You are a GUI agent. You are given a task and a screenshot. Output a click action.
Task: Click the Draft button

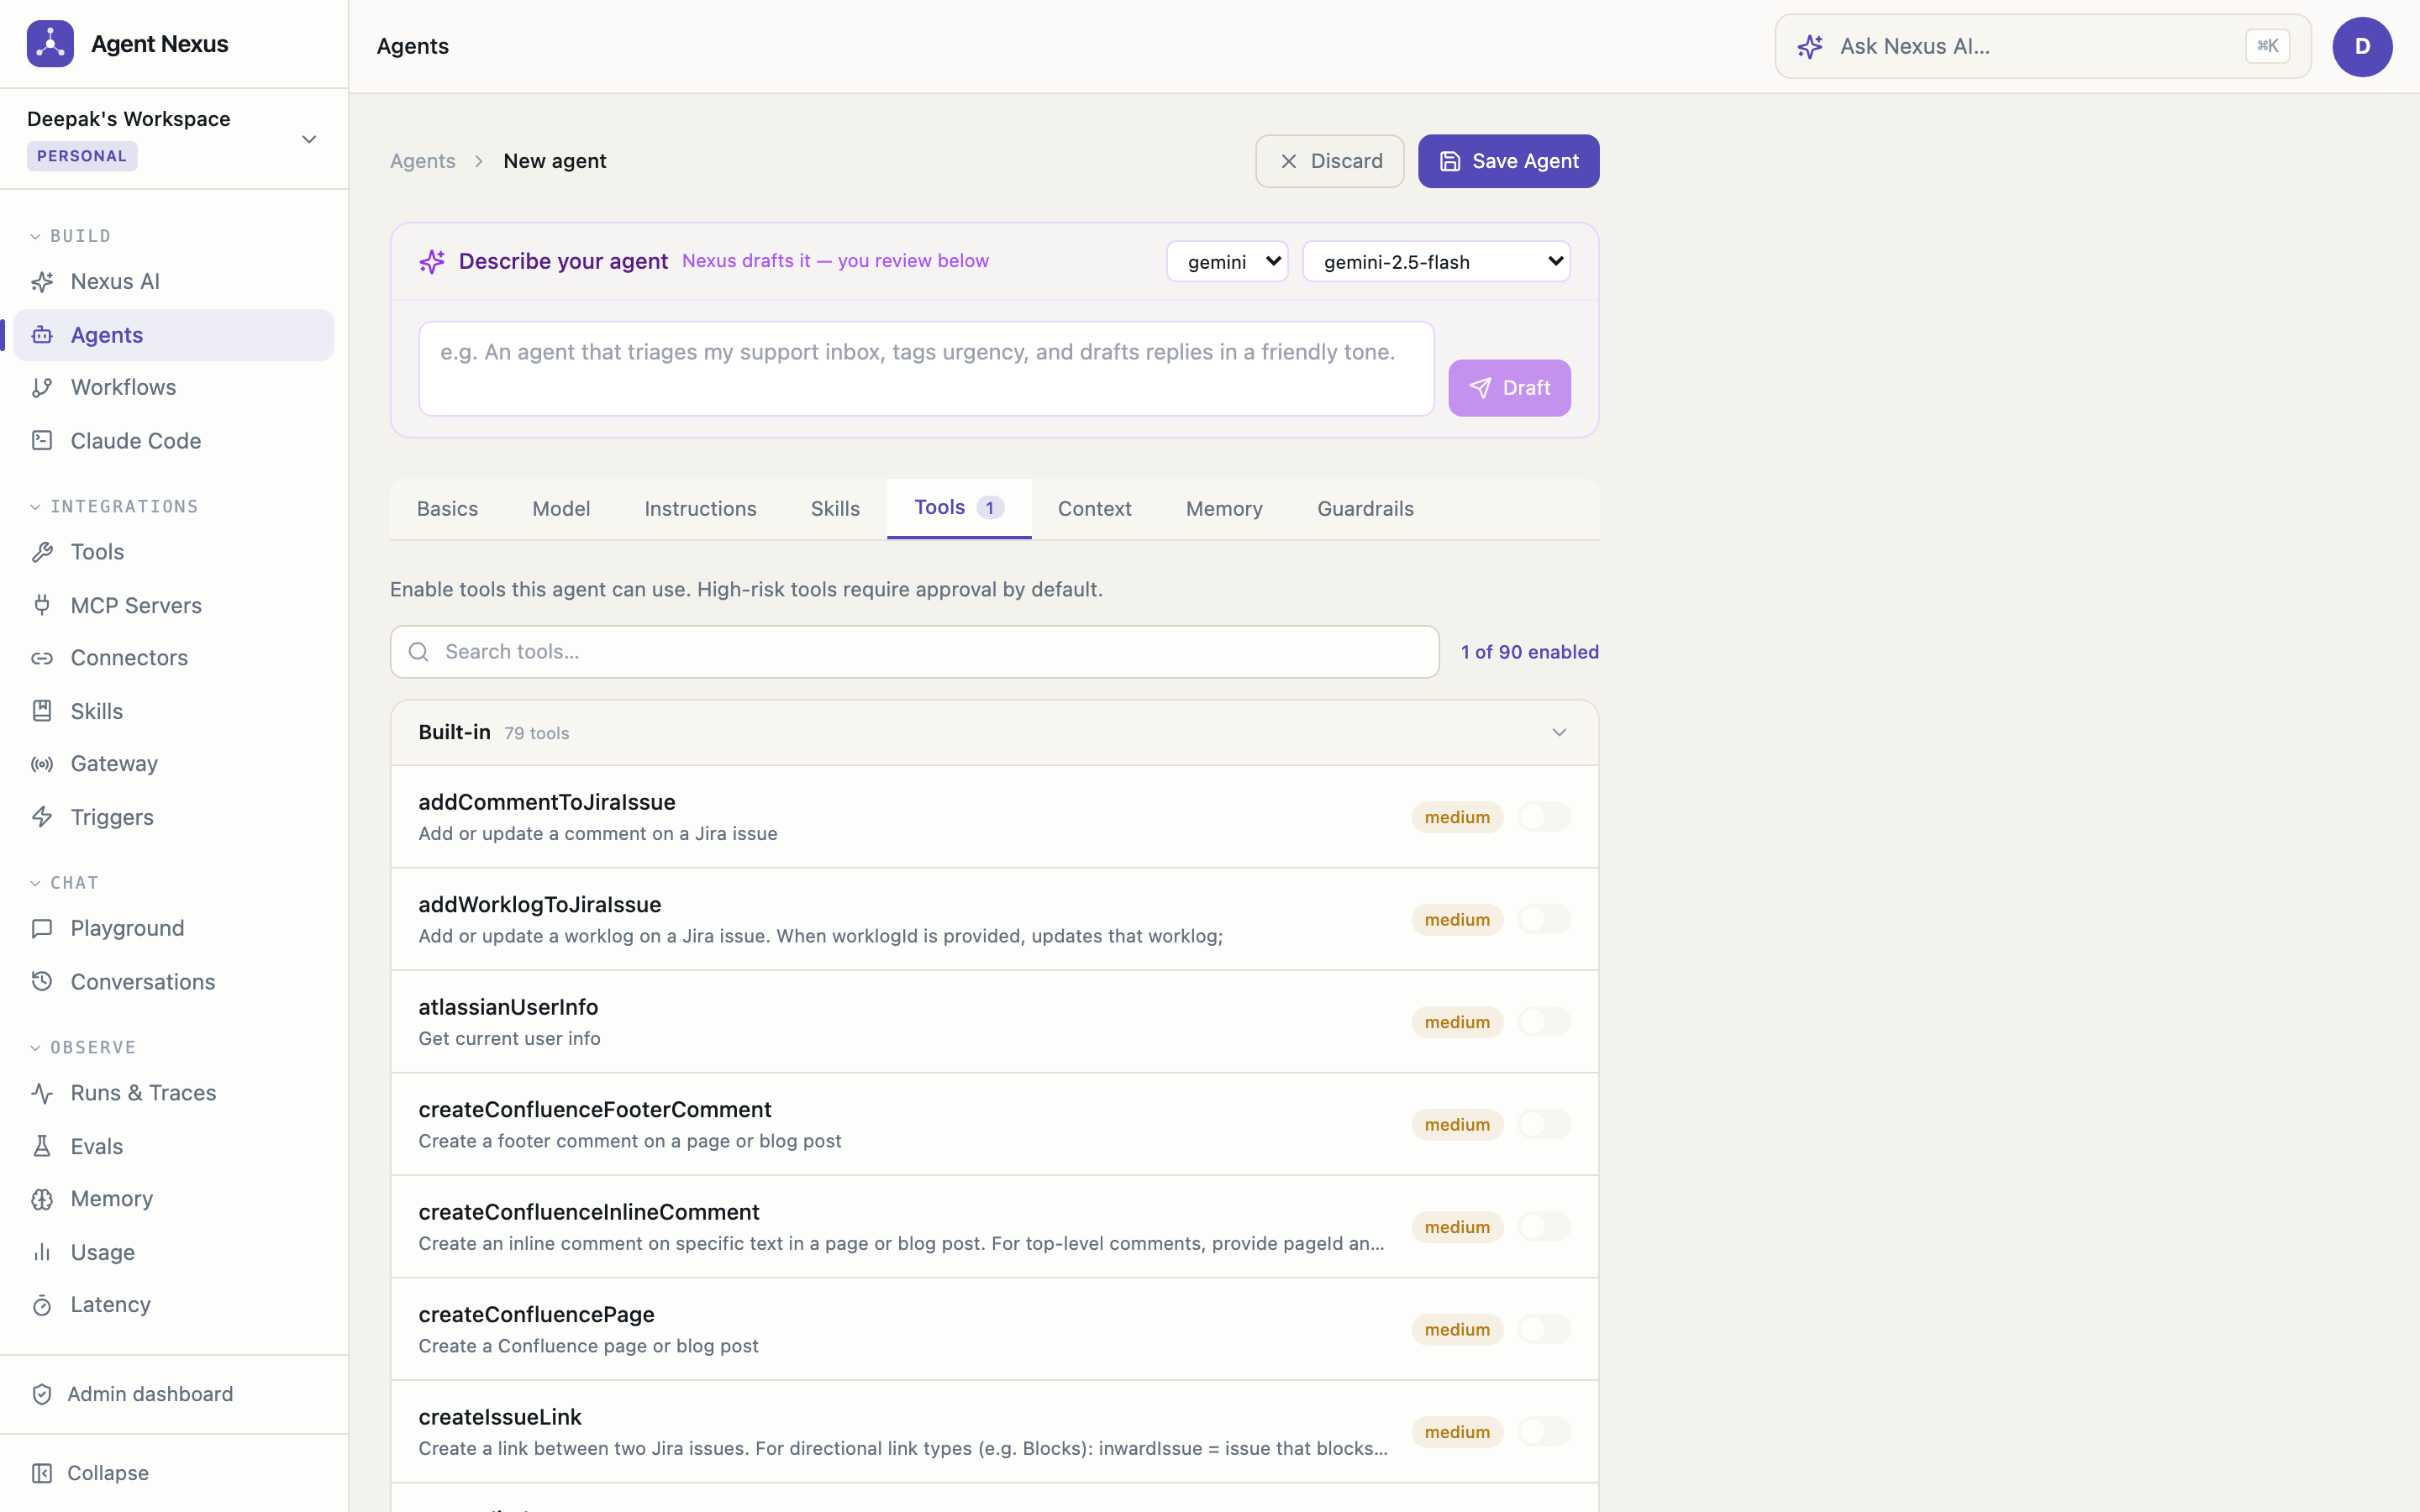1509,388
